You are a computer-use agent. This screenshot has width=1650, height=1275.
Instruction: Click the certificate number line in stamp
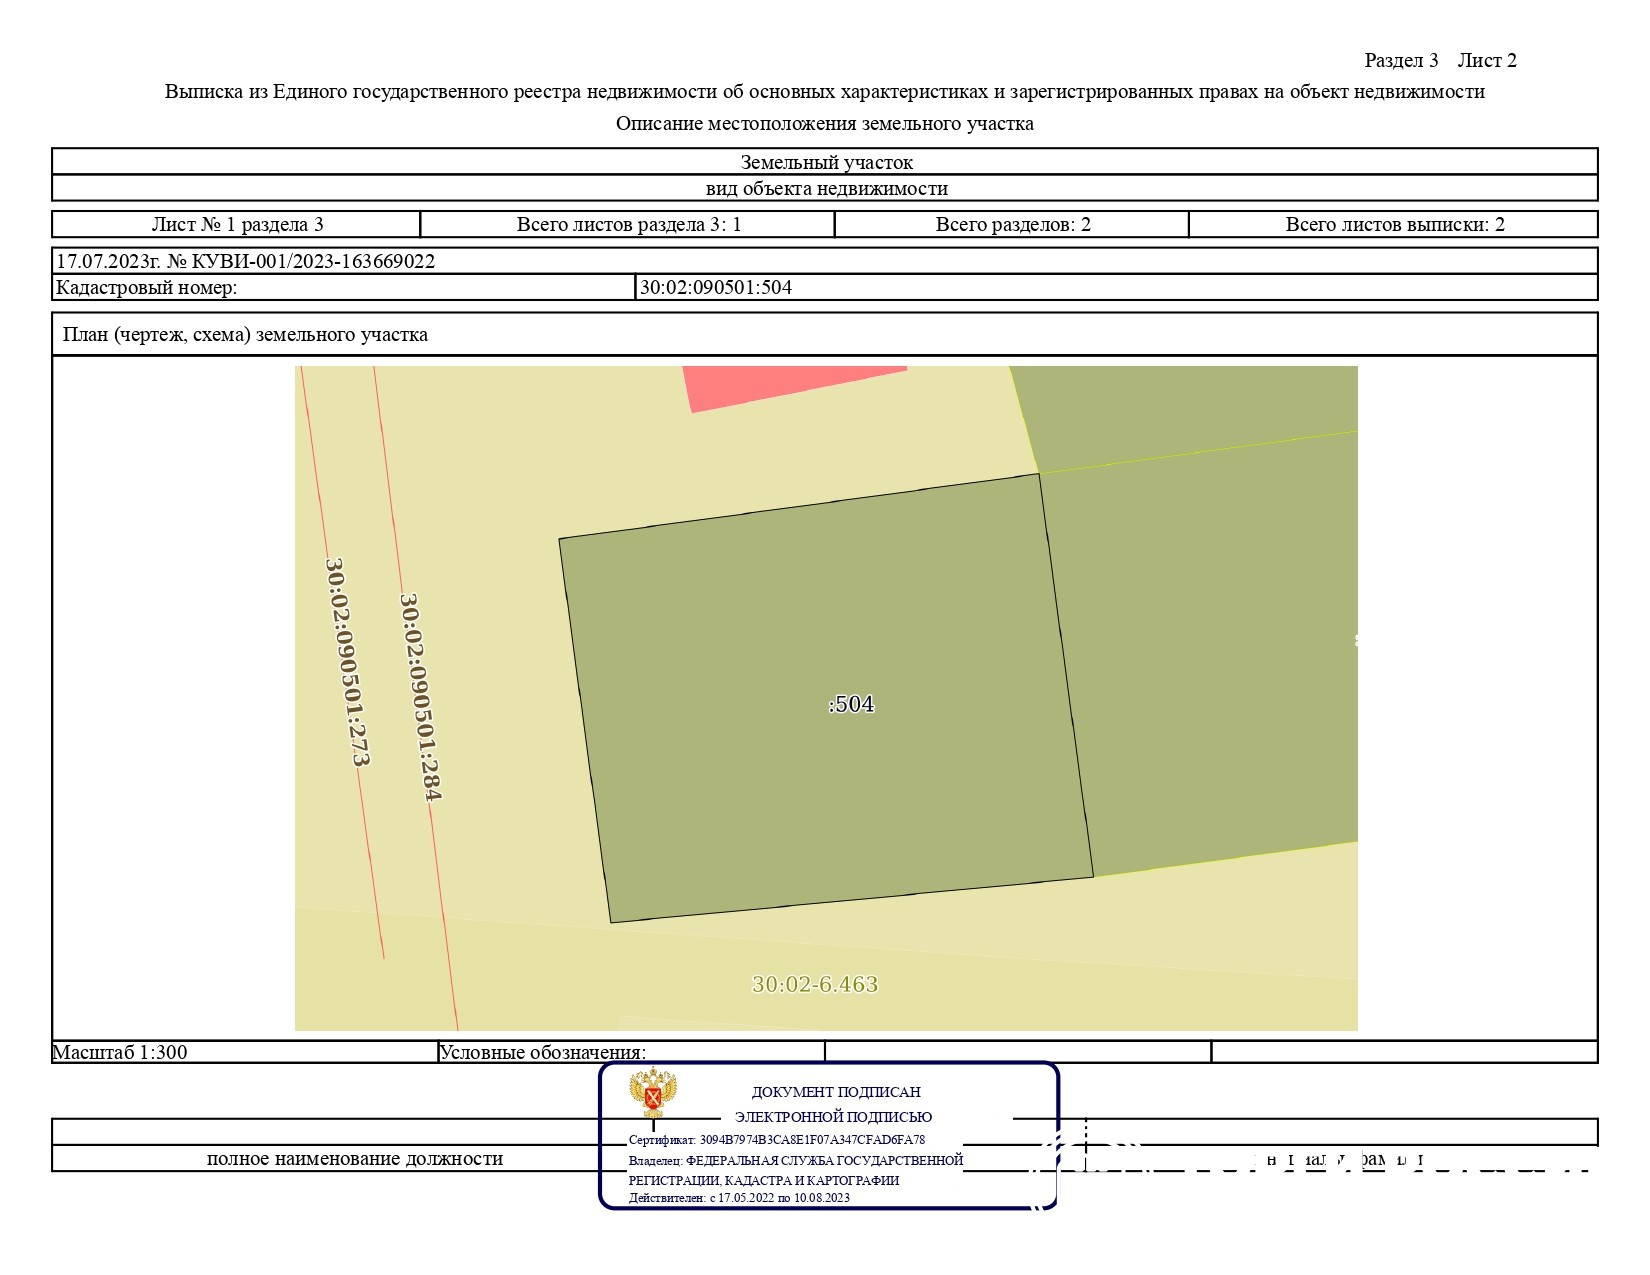point(777,1139)
